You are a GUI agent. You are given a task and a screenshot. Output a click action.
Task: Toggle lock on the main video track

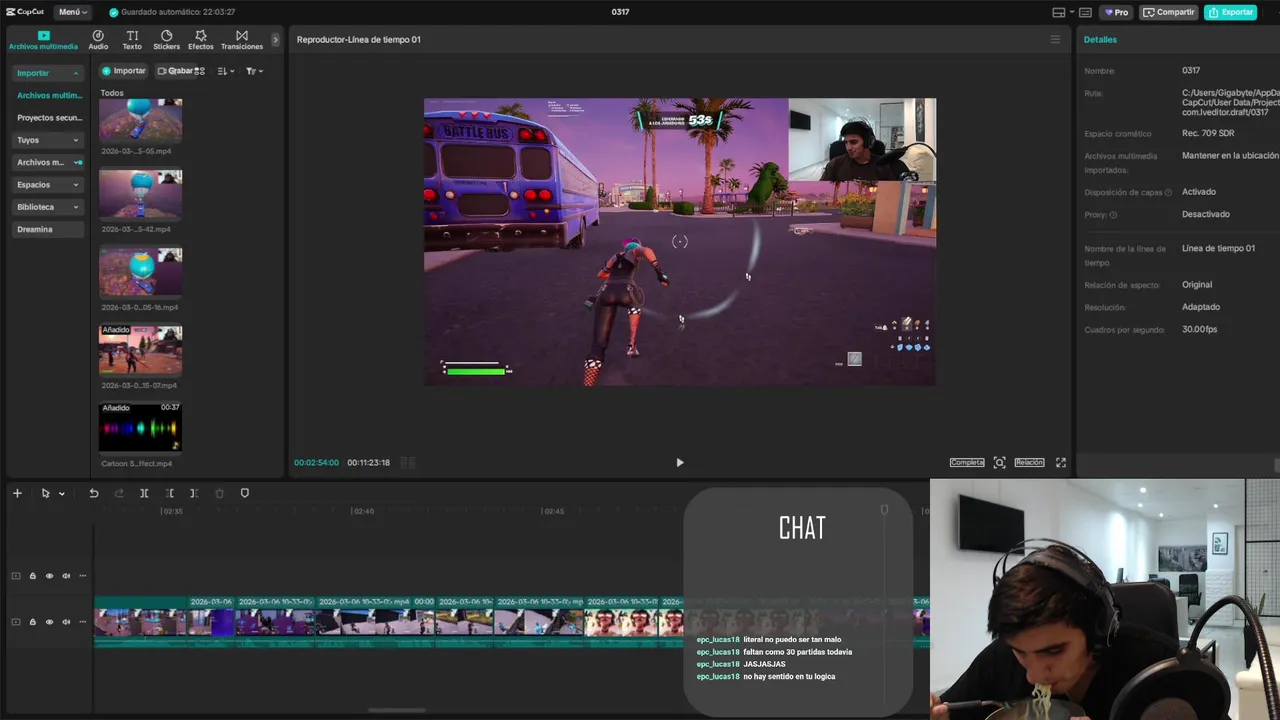coord(32,622)
